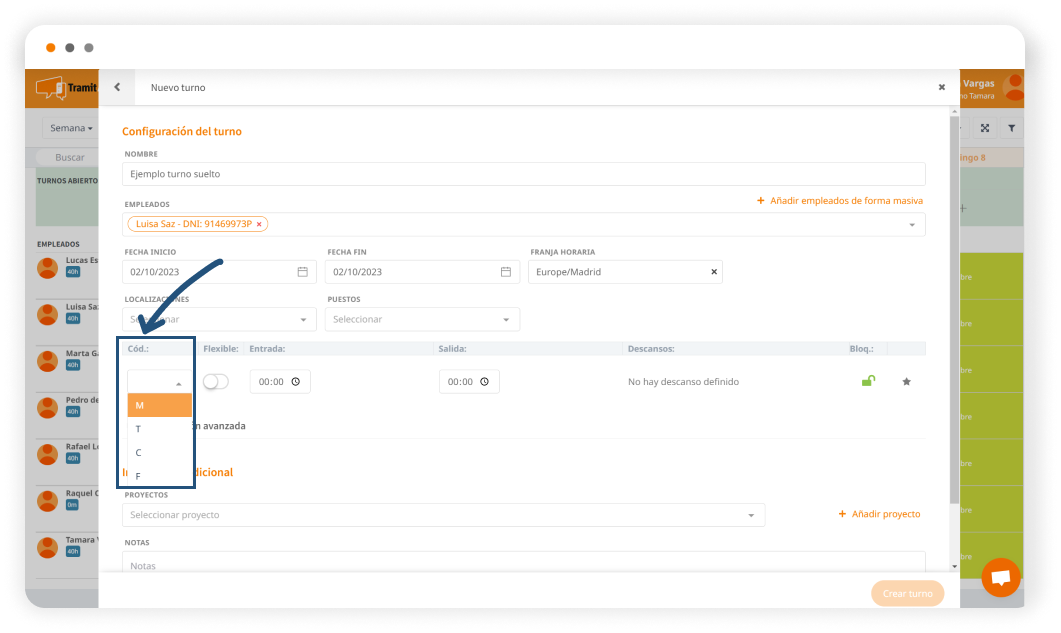Set the Salida time field
This screenshot has height=633, width=1061.
coord(468,382)
